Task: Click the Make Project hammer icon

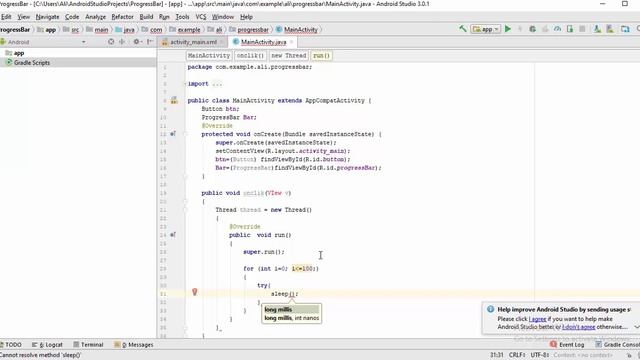Action: click(x=462, y=29)
